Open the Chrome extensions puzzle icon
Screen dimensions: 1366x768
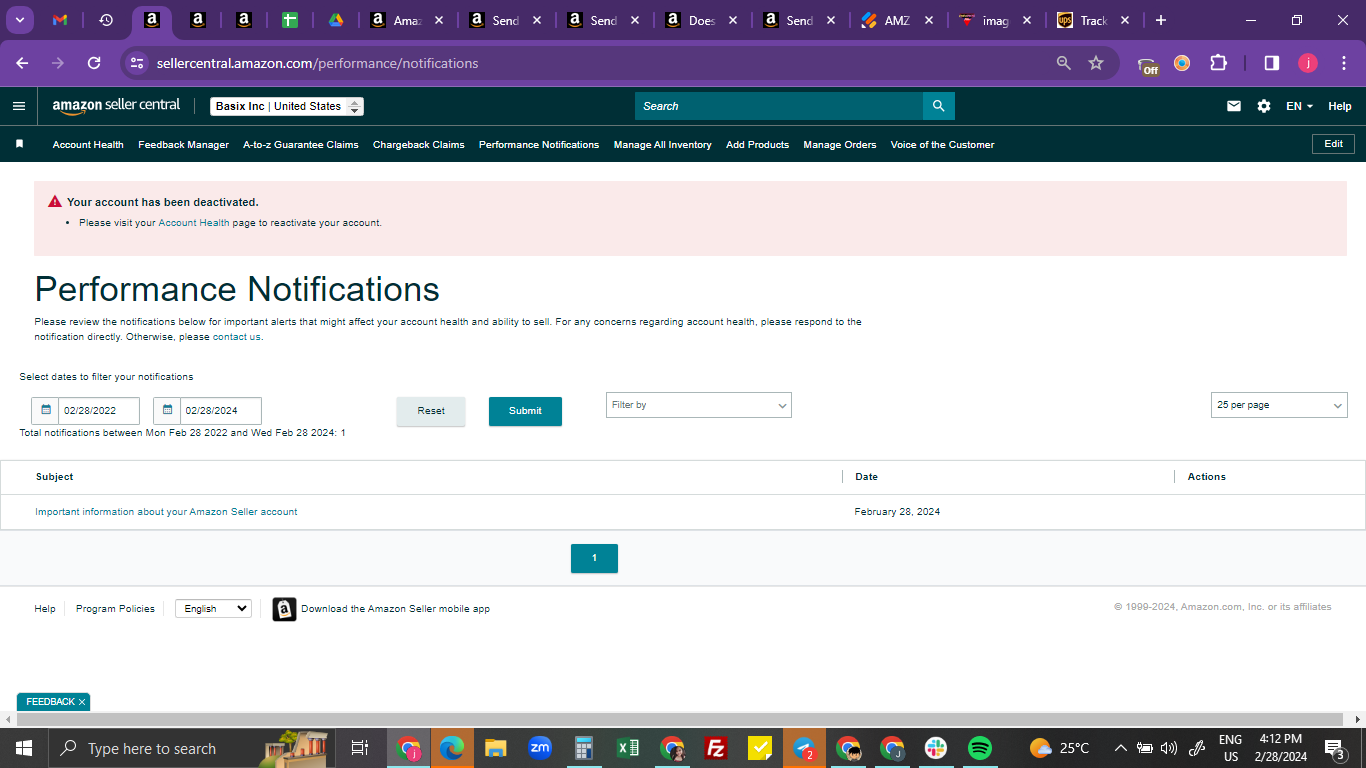1218,63
